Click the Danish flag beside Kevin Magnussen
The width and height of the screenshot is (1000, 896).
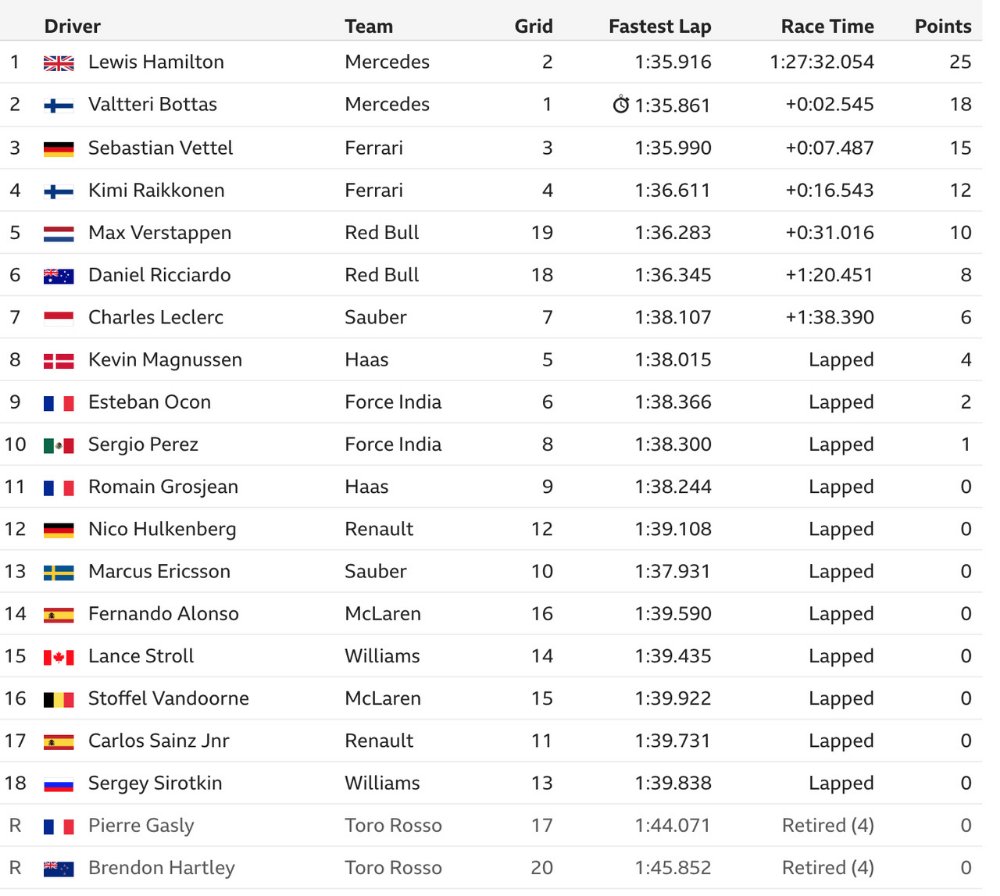(59, 360)
